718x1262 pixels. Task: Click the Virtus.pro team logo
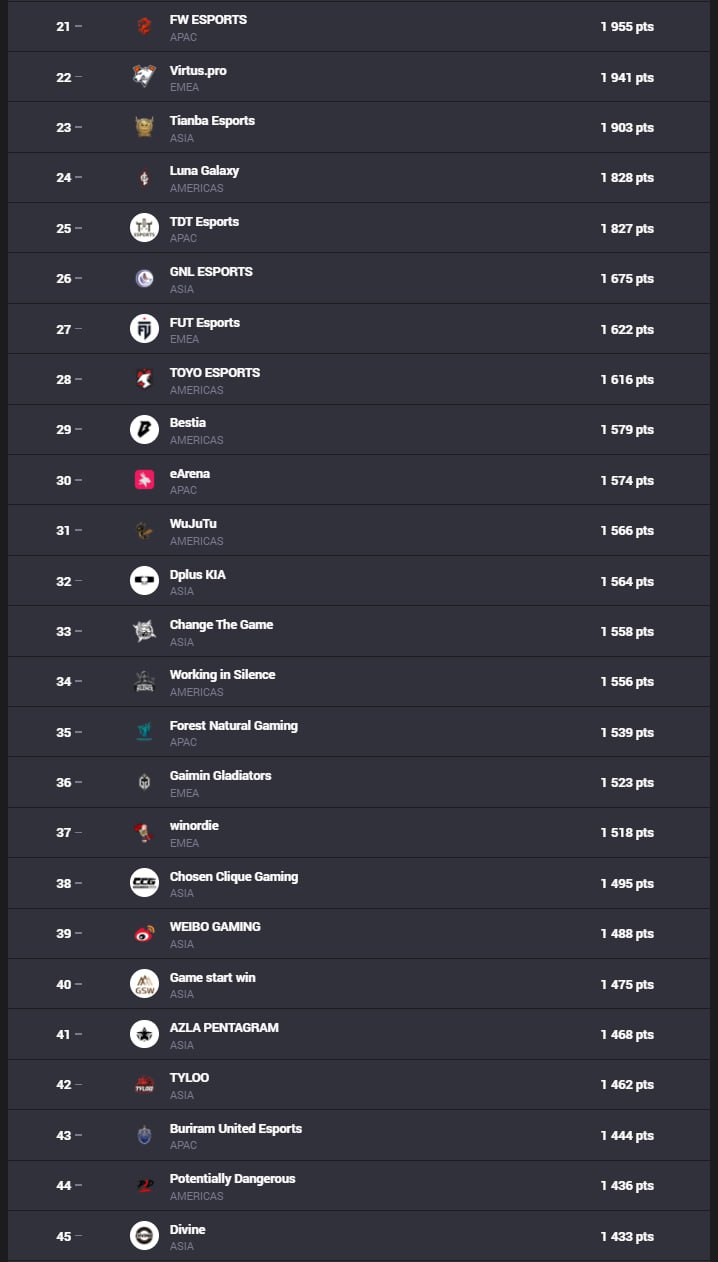[x=144, y=77]
